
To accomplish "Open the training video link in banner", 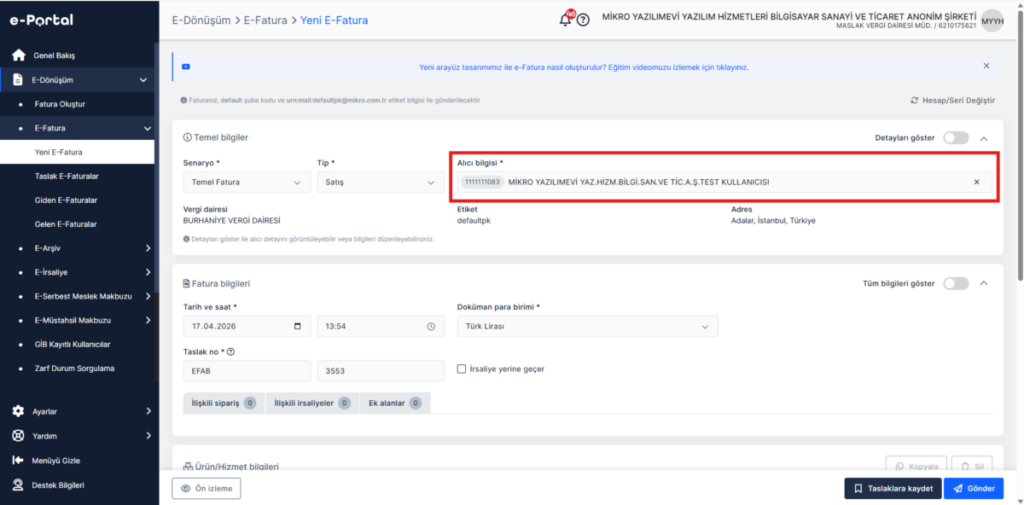I will [583, 67].
